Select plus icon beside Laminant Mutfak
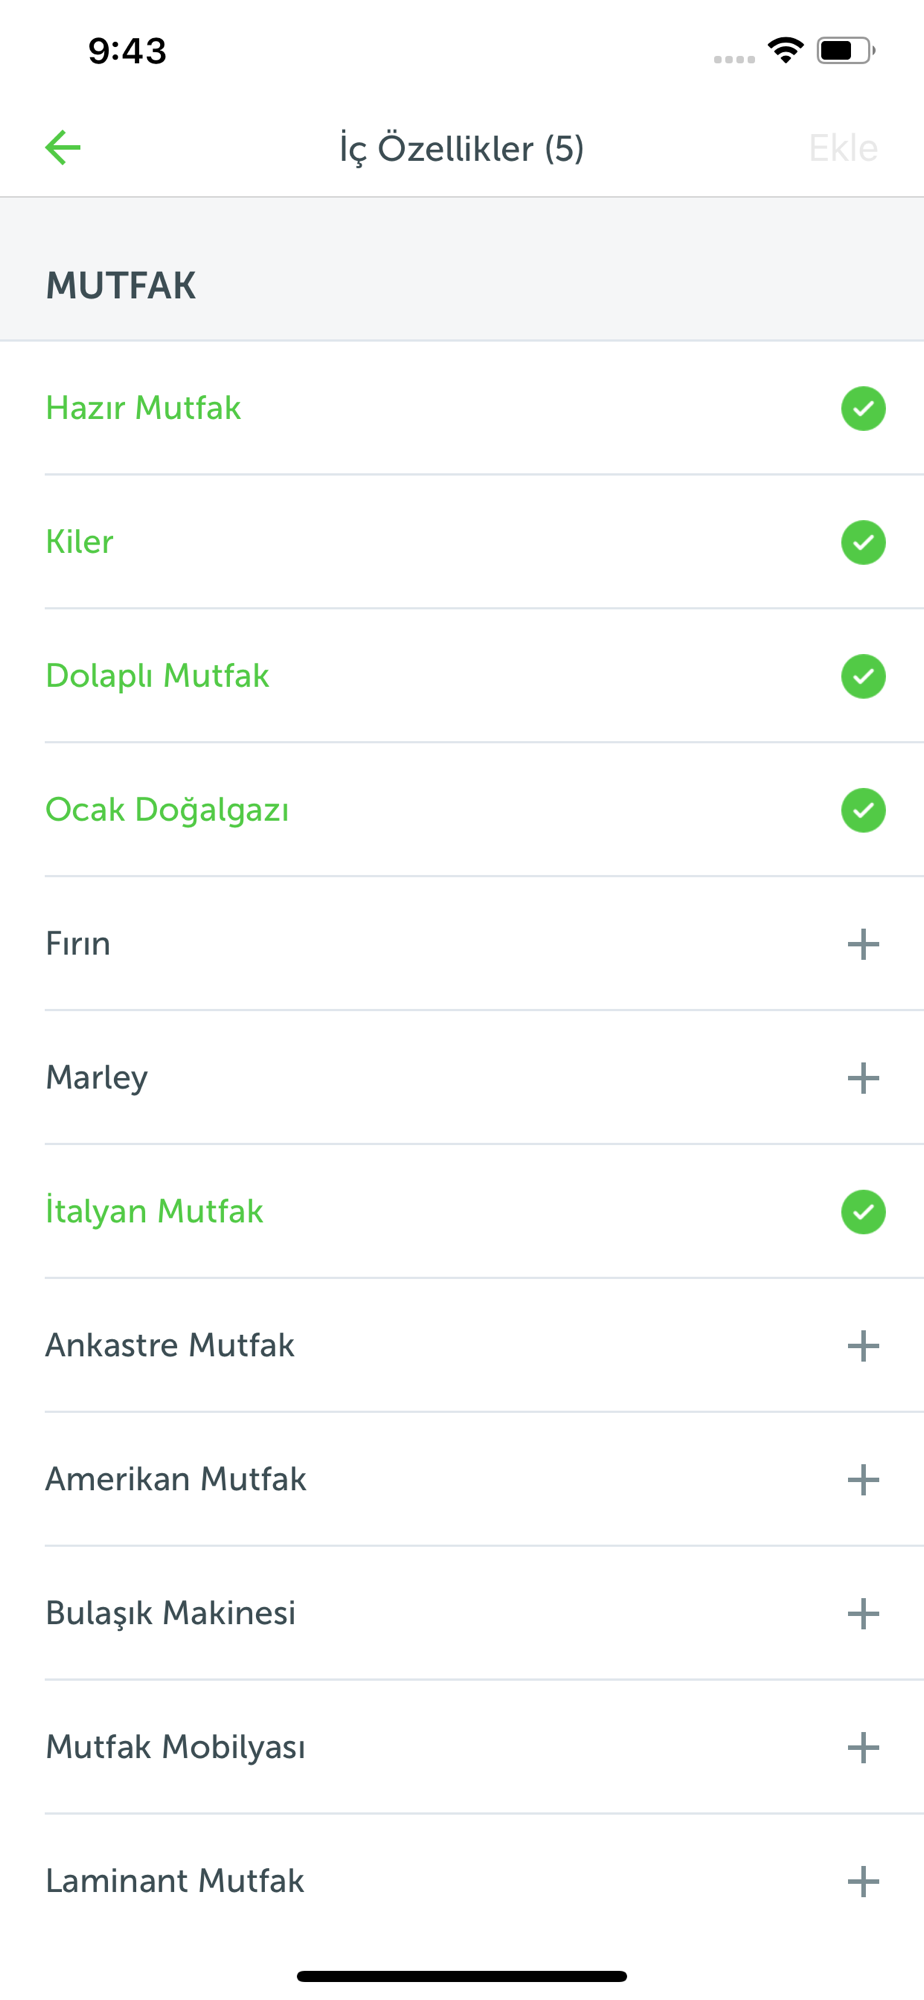Image resolution: width=924 pixels, height=2000 pixels. [863, 1883]
